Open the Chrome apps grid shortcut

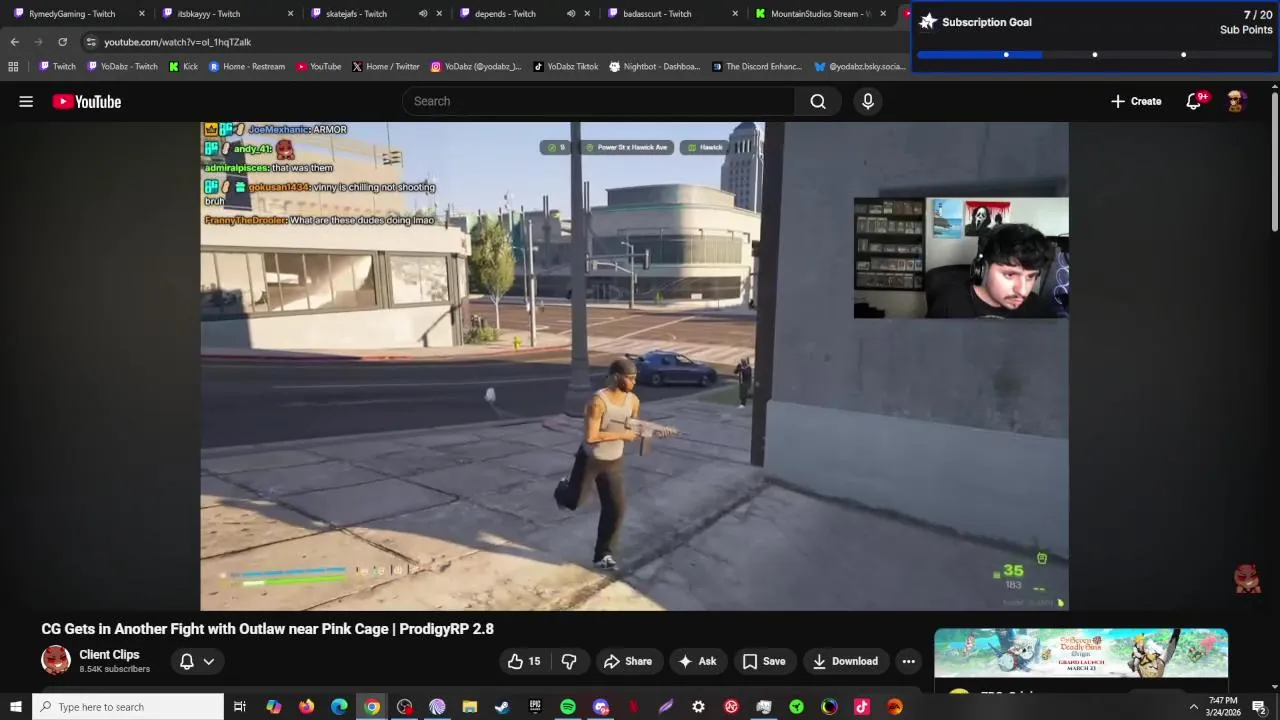(13, 67)
